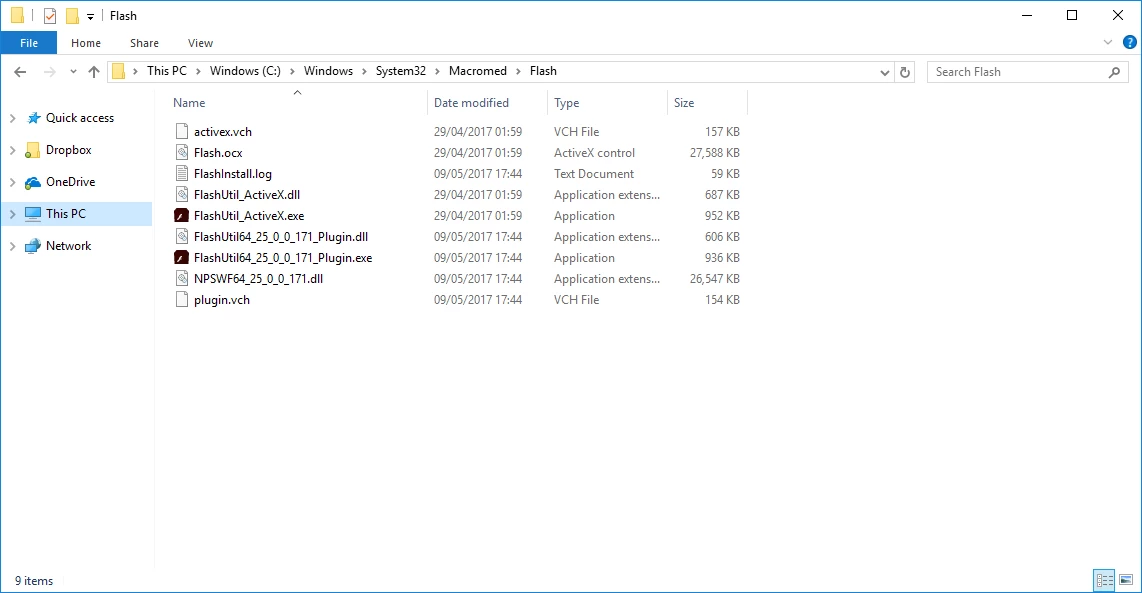Click the FlashInstall.log file icon
This screenshot has height=593, width=1142.
click(181, 173)
